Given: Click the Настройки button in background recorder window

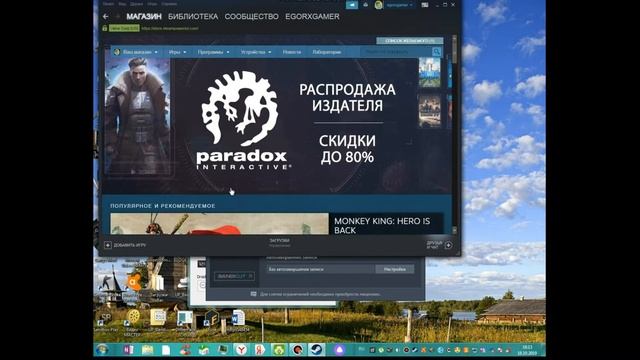Looking at the screenshot, I should 395,269.
